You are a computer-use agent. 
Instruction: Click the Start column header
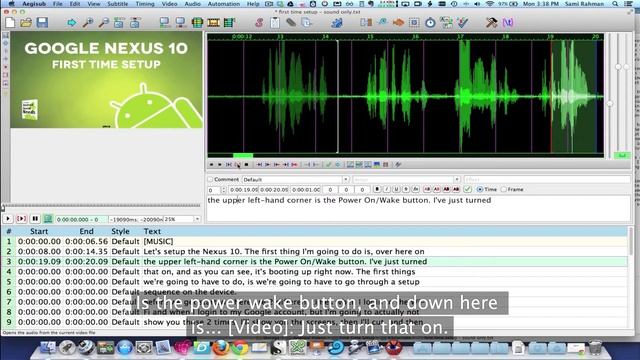[x=39, y=231]
